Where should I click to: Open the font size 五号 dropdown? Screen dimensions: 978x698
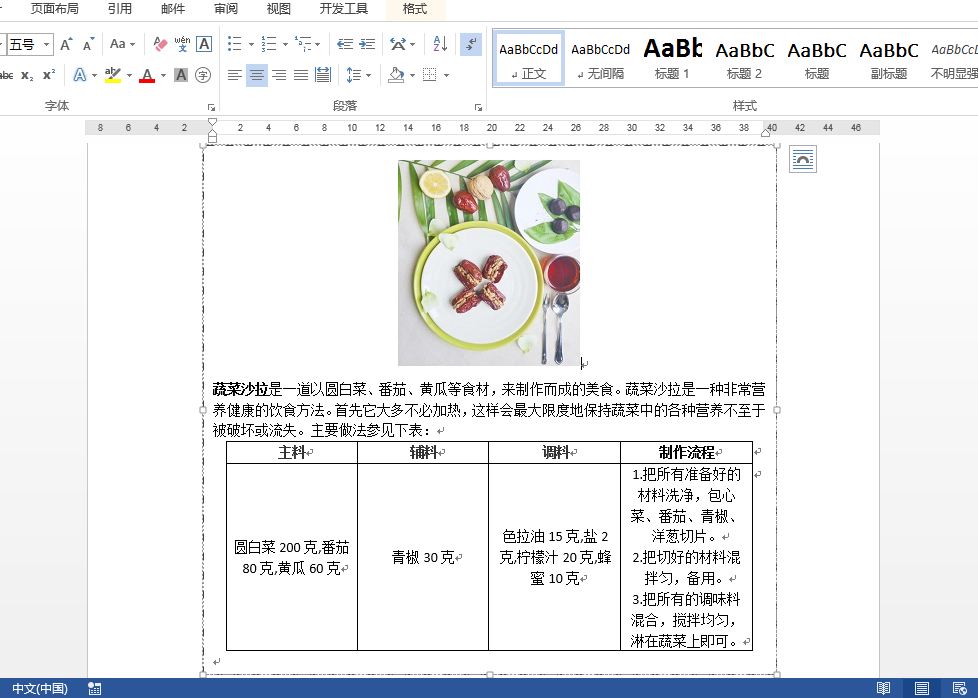(46, 44)
